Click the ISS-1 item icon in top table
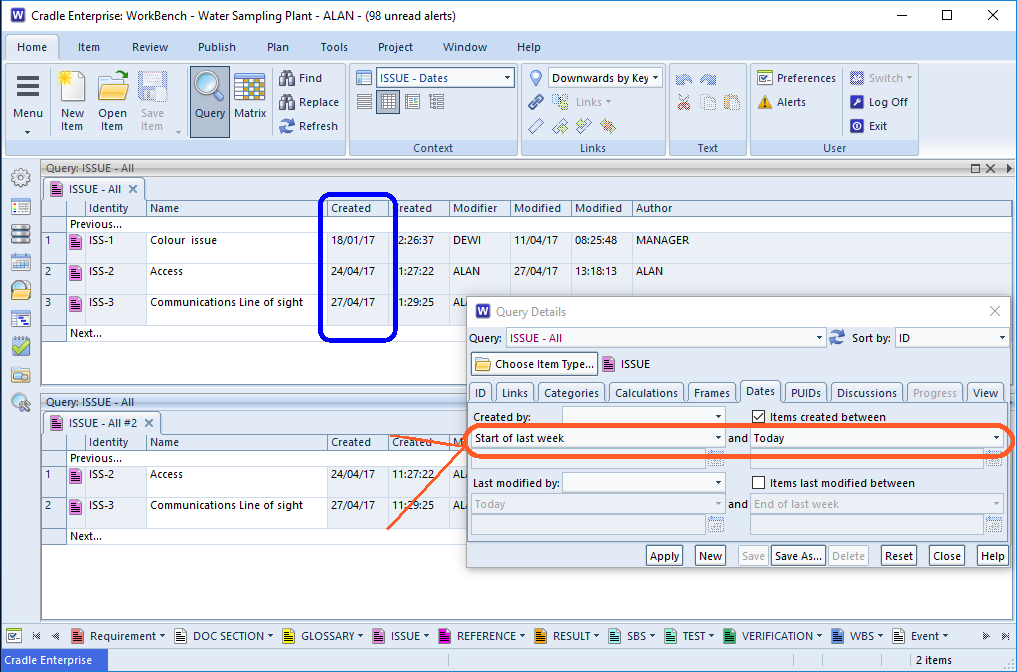This screenshot has width=1017, height=672. [76, 241]
